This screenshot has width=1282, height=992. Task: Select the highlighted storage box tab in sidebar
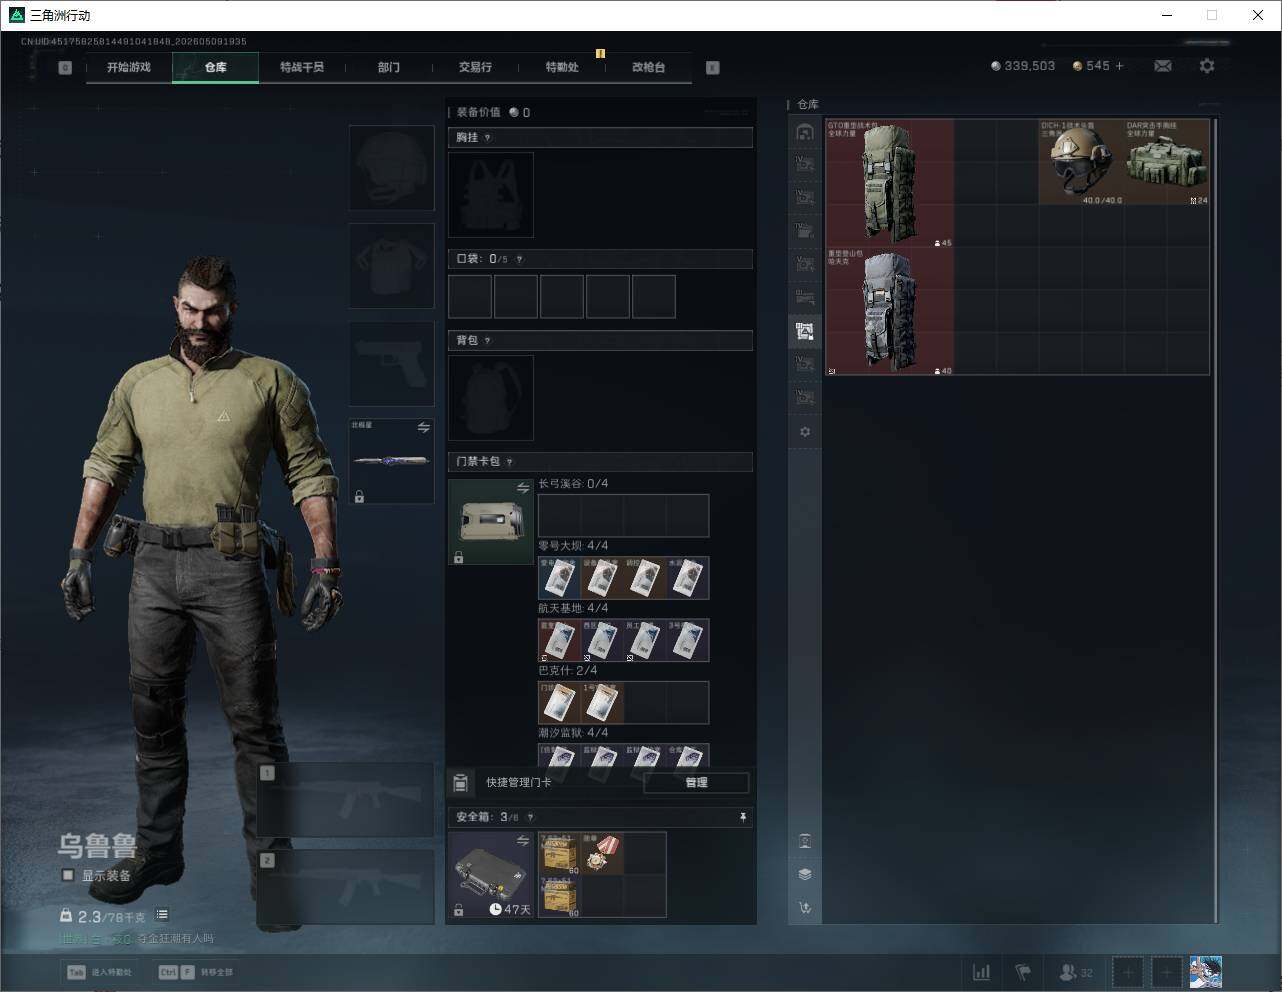point(805,331)
